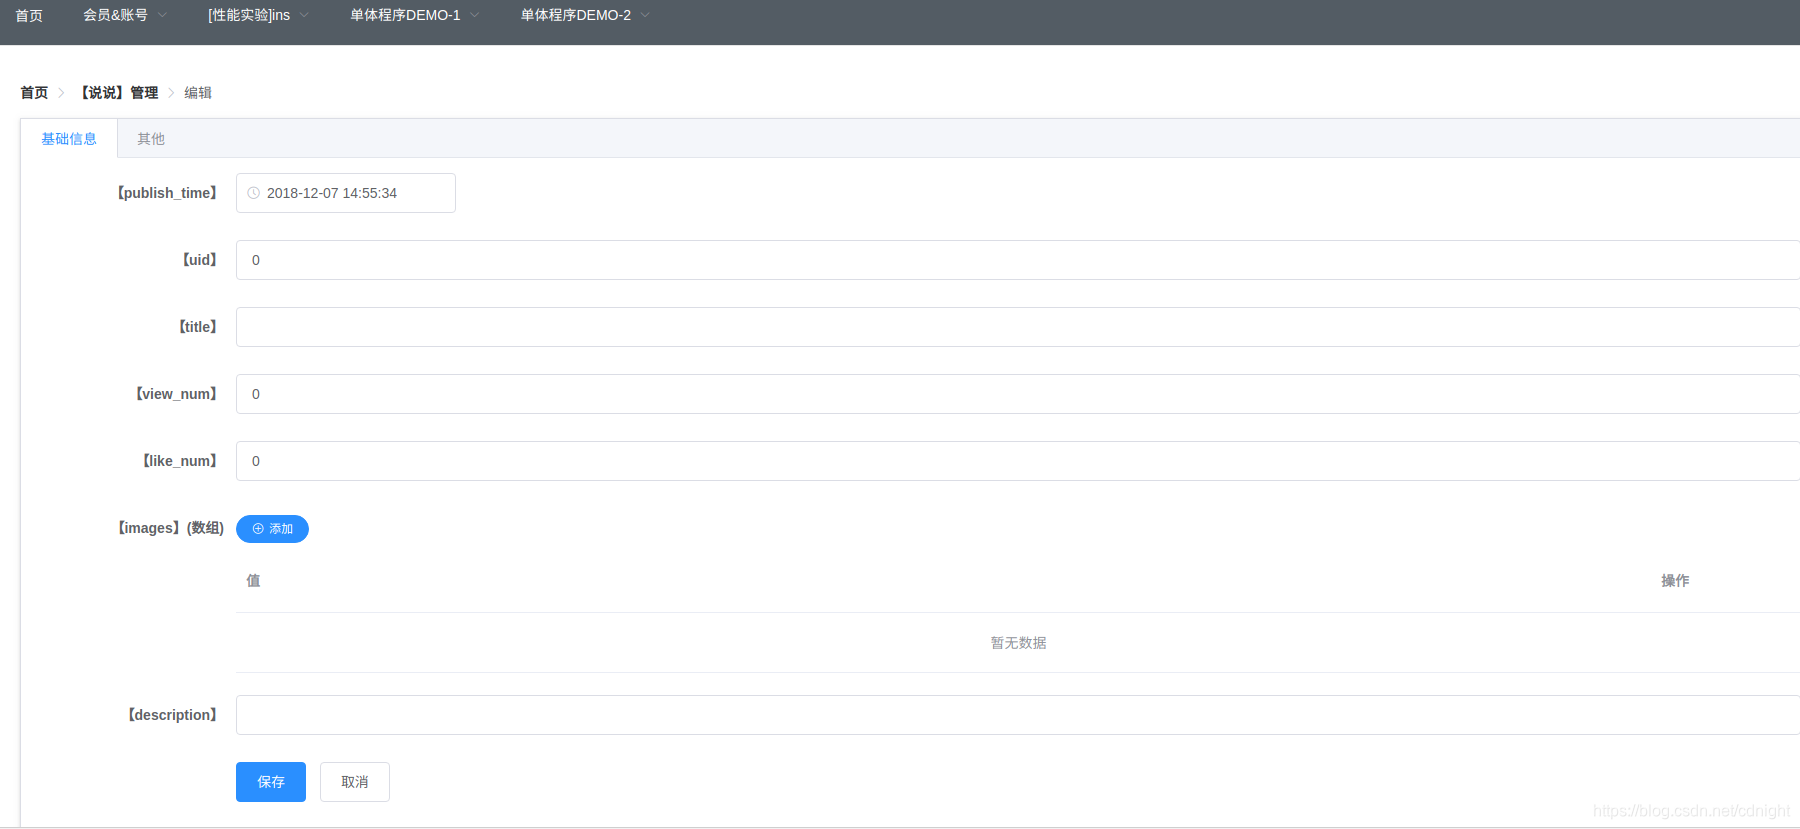1800x829 pixels.
Task: Open the 单体程序DEMO-1 menu
Action: (x=405, y=15)
